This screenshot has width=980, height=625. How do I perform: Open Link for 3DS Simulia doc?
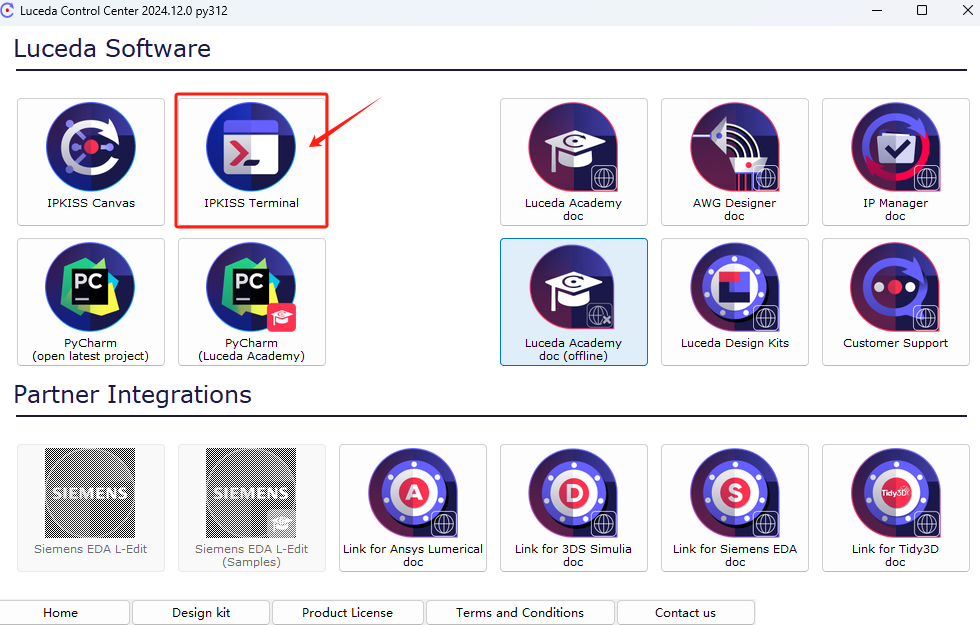tap(573, 508)
